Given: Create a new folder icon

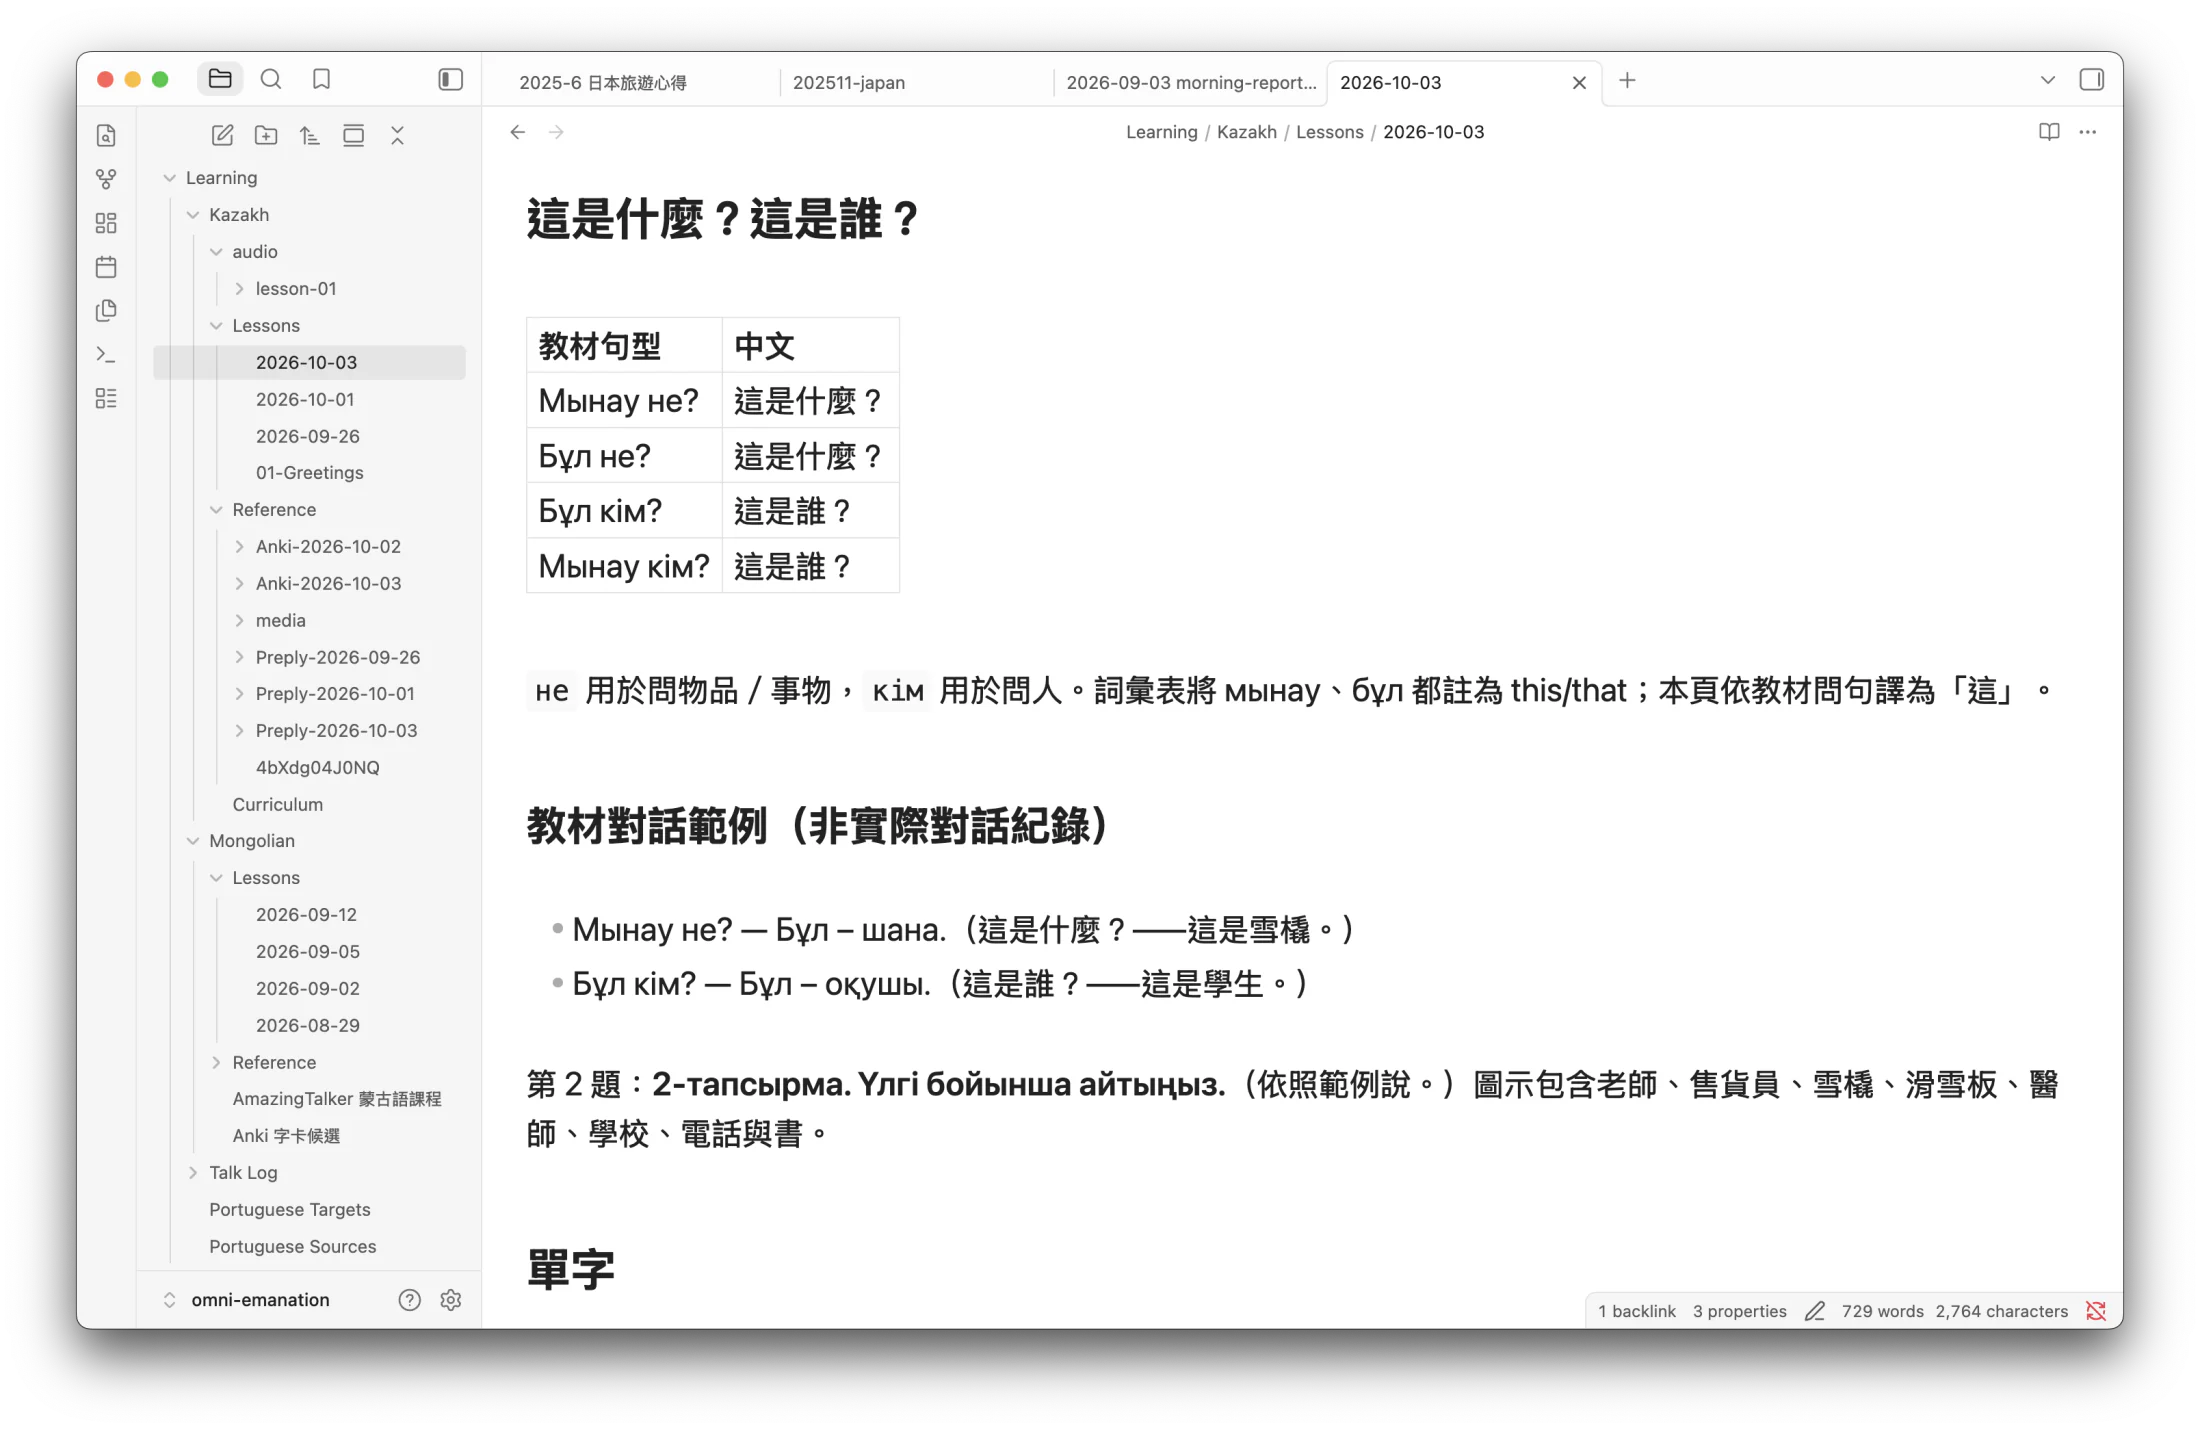Looking at the screenshot, I should (266, 135).
